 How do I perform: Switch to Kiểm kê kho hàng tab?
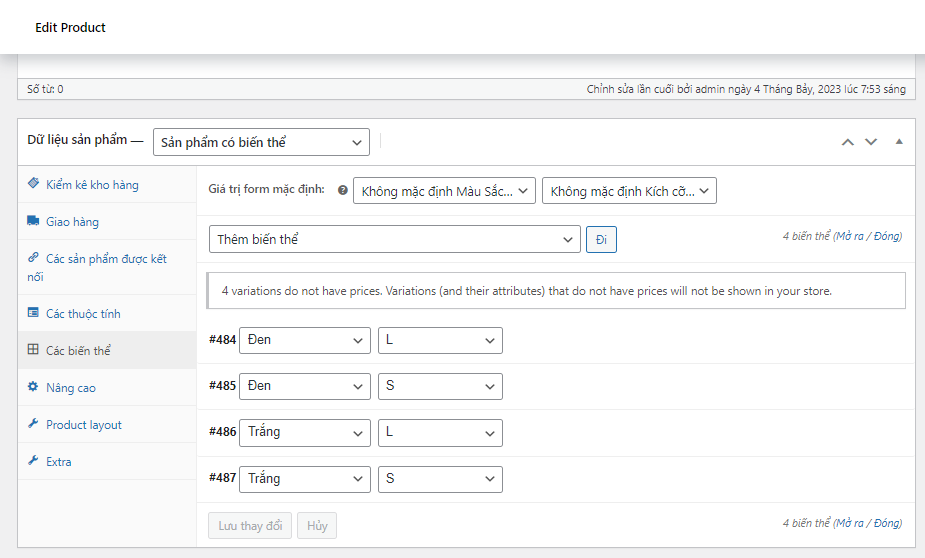click(x=107, y=185)
